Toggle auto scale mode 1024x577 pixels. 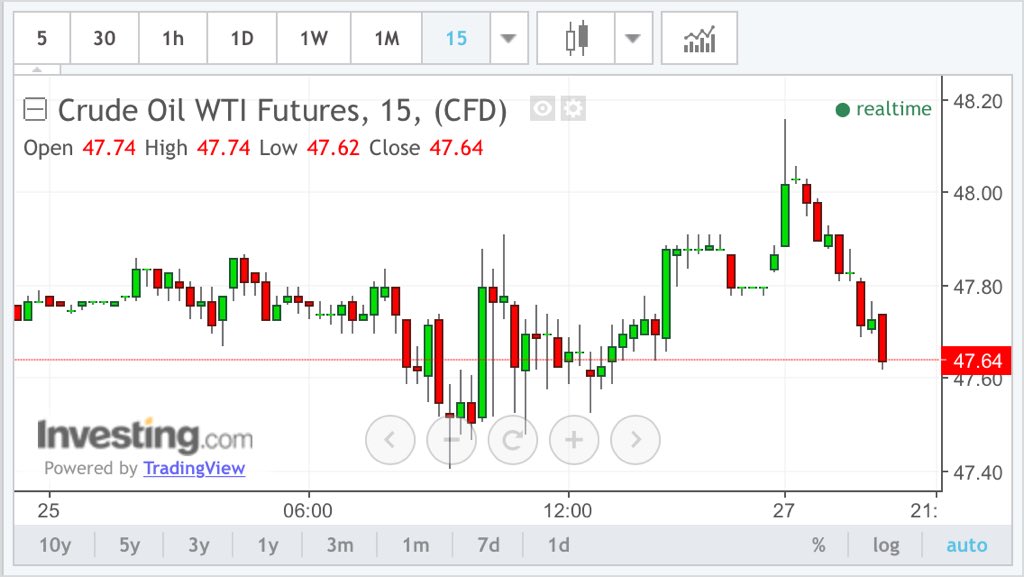[x=967, y=544]
